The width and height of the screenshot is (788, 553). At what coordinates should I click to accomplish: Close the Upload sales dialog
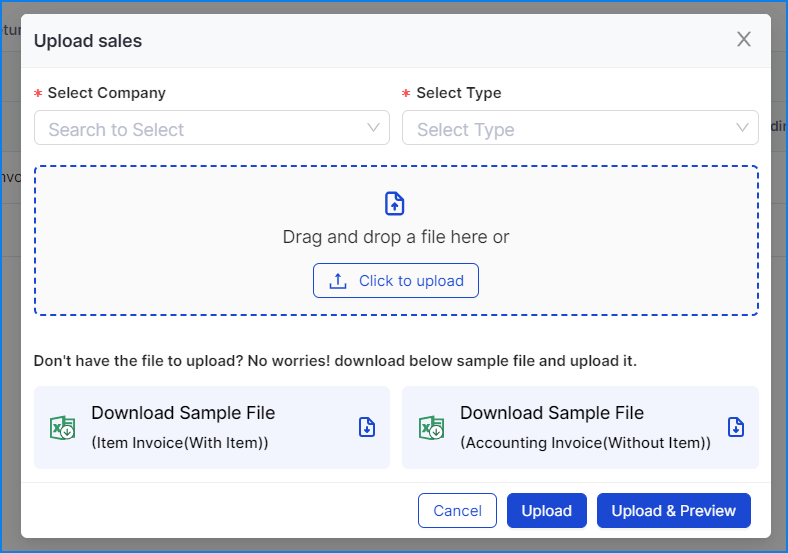[x=743, y=40]
